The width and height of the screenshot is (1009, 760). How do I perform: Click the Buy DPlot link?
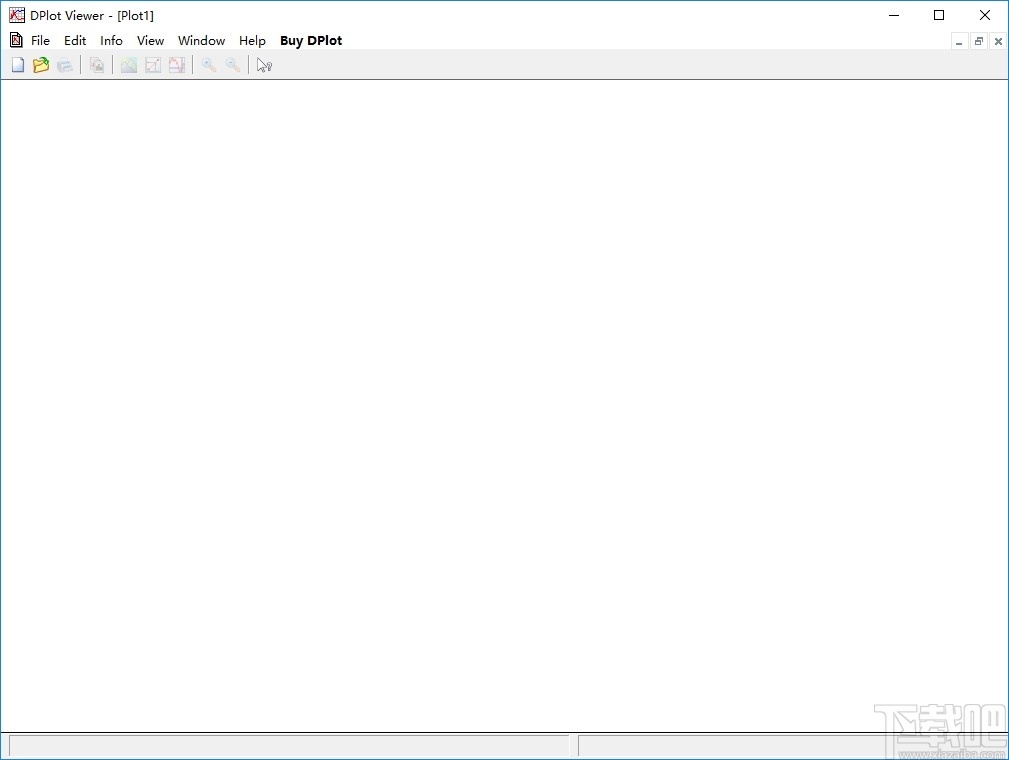point(311,40)
